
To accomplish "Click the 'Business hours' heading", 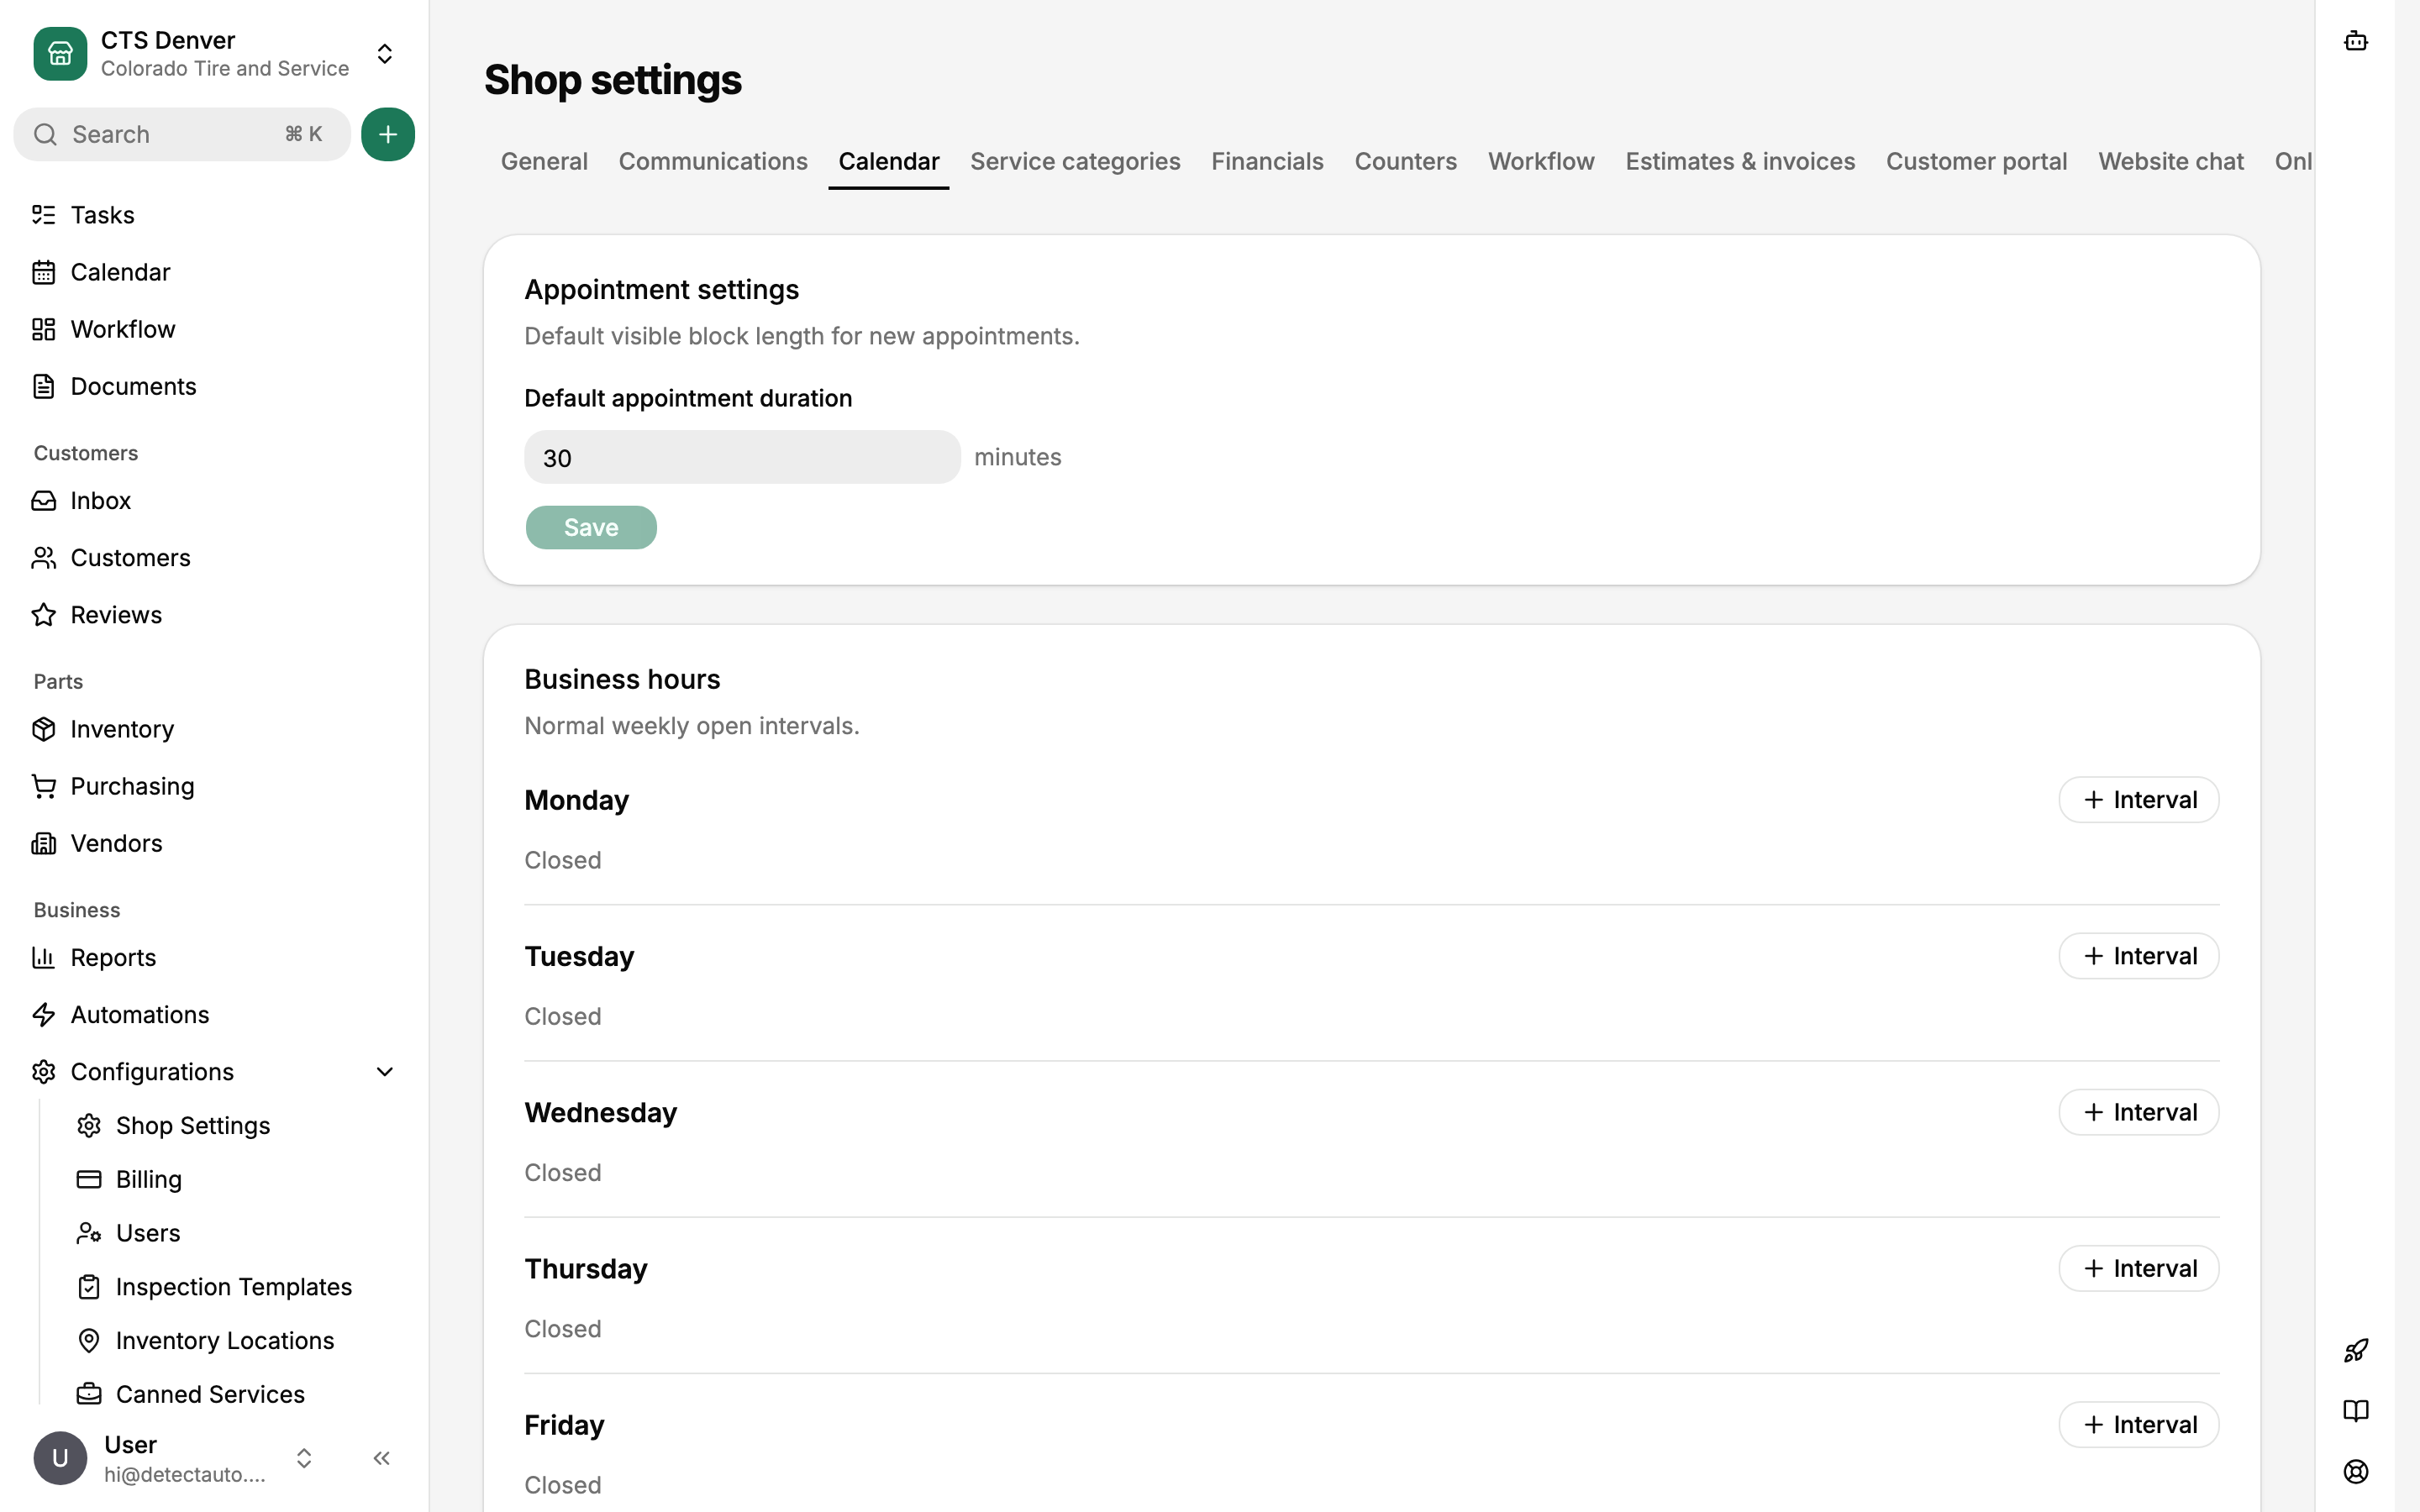I will 622,679.
